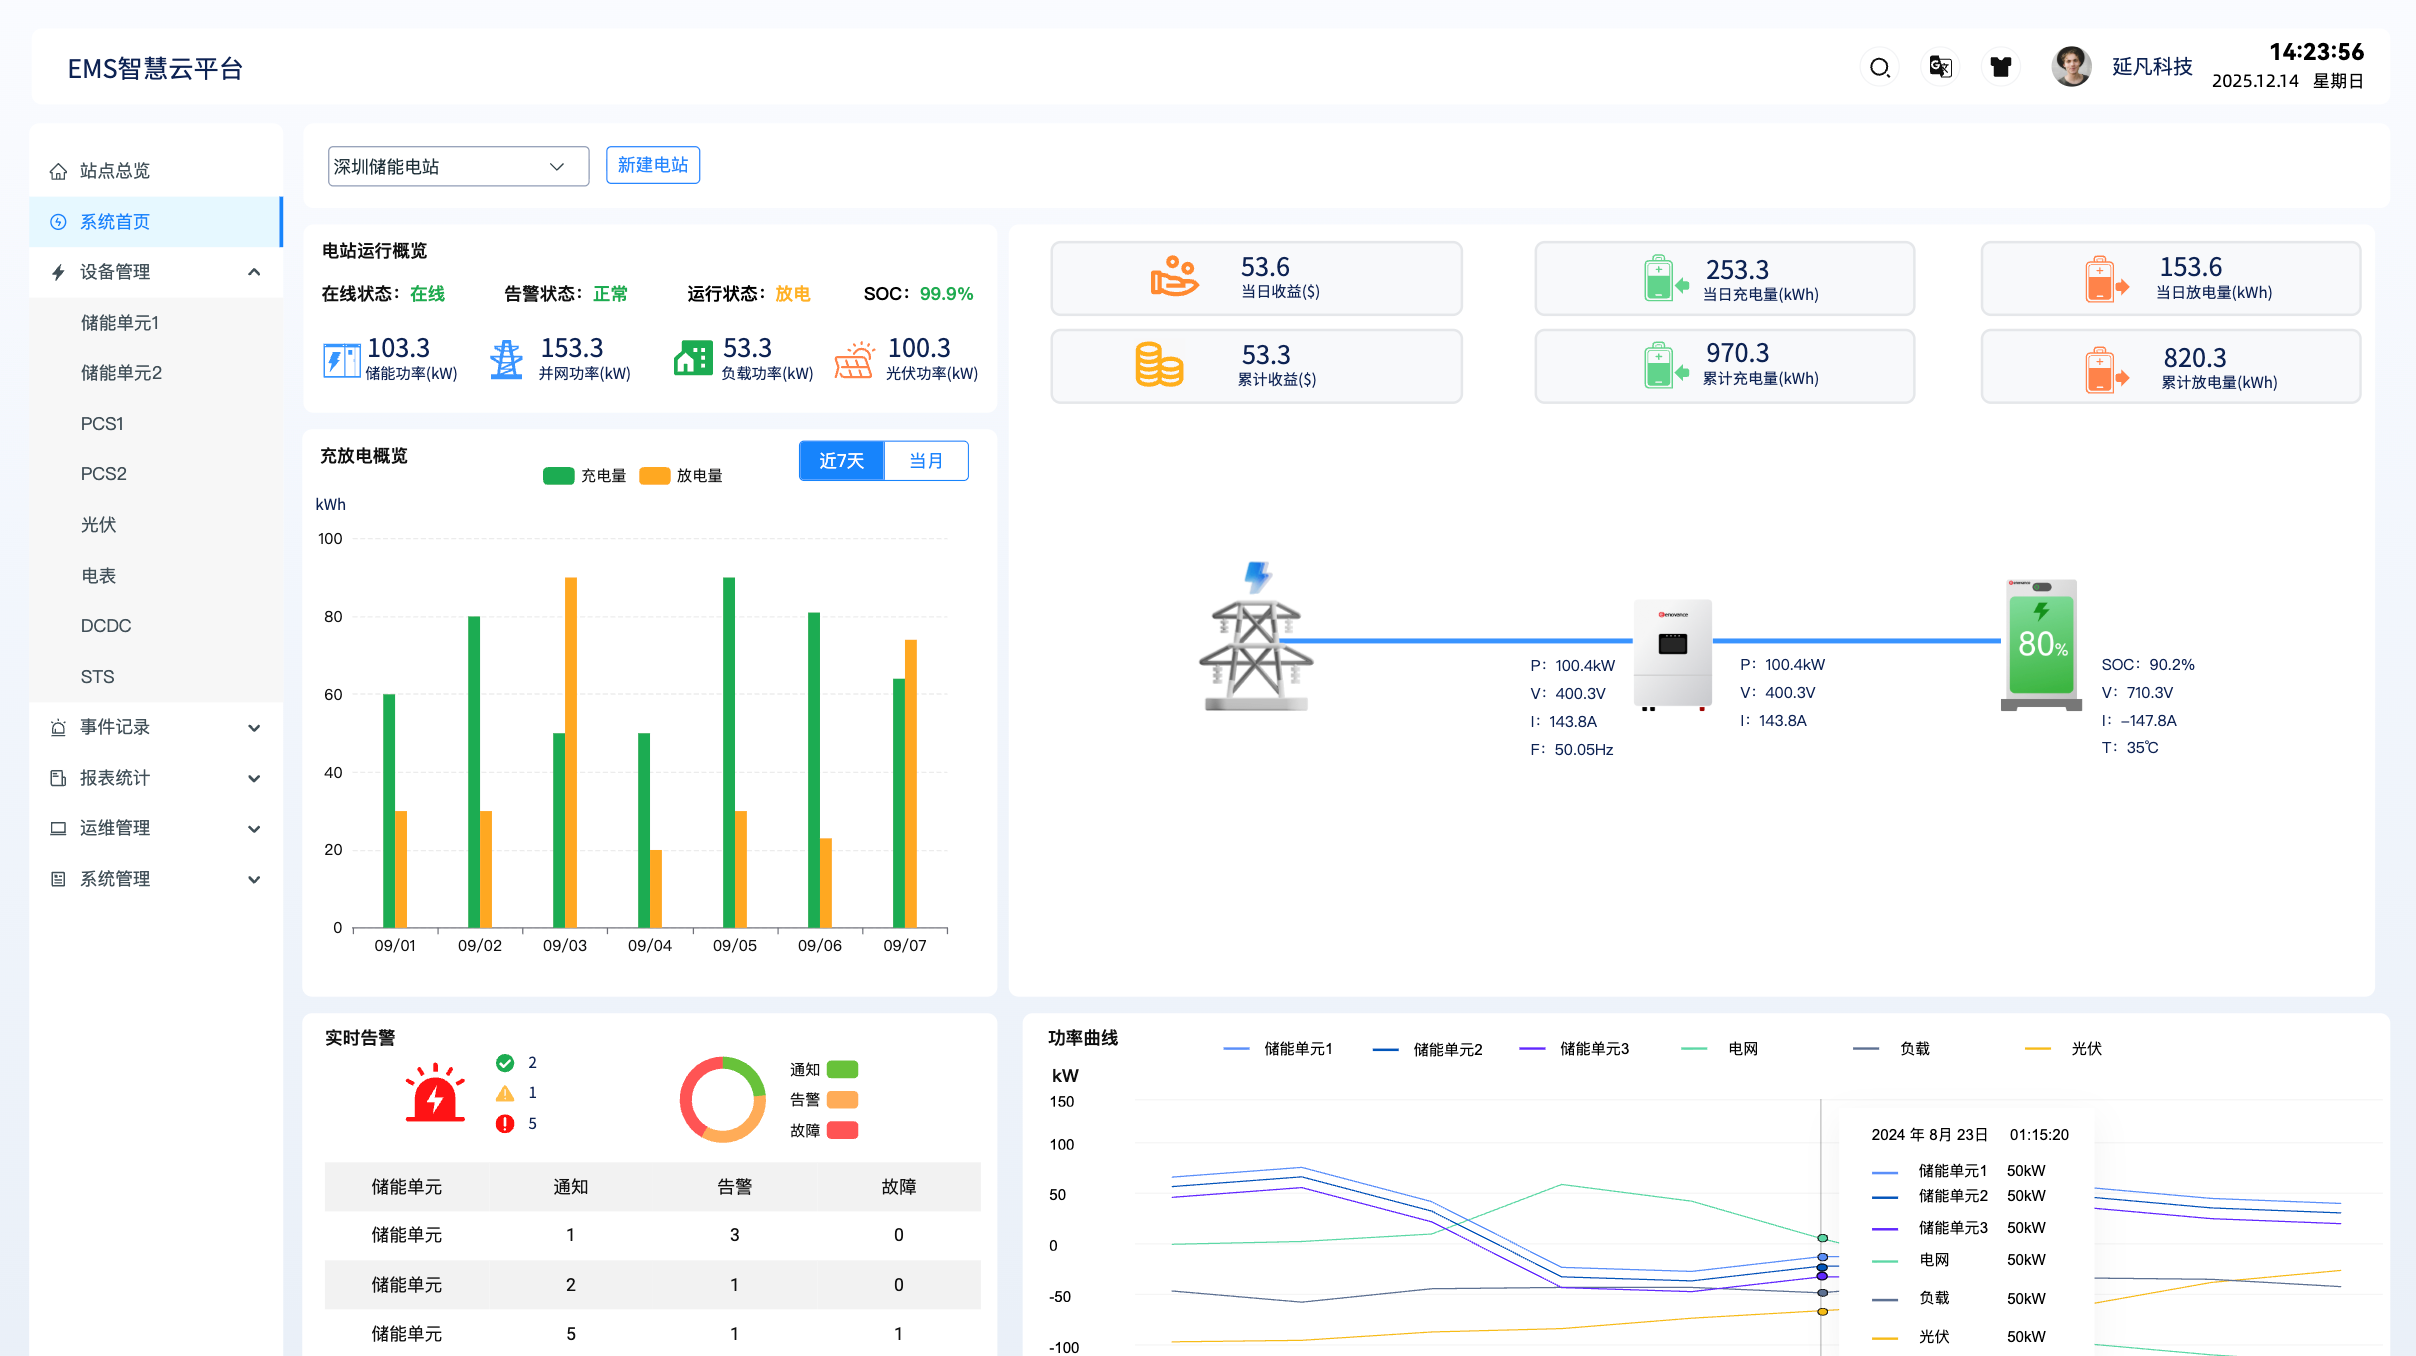Select 储能单元1 in the sidebar
Screen dimensions: 2416x1356
(x=120, y=323)
